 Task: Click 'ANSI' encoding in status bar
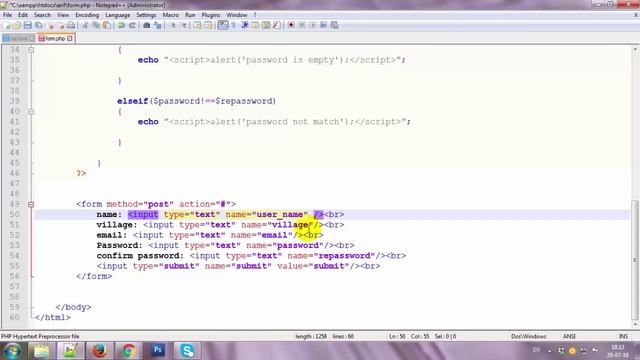pos(569,337)
